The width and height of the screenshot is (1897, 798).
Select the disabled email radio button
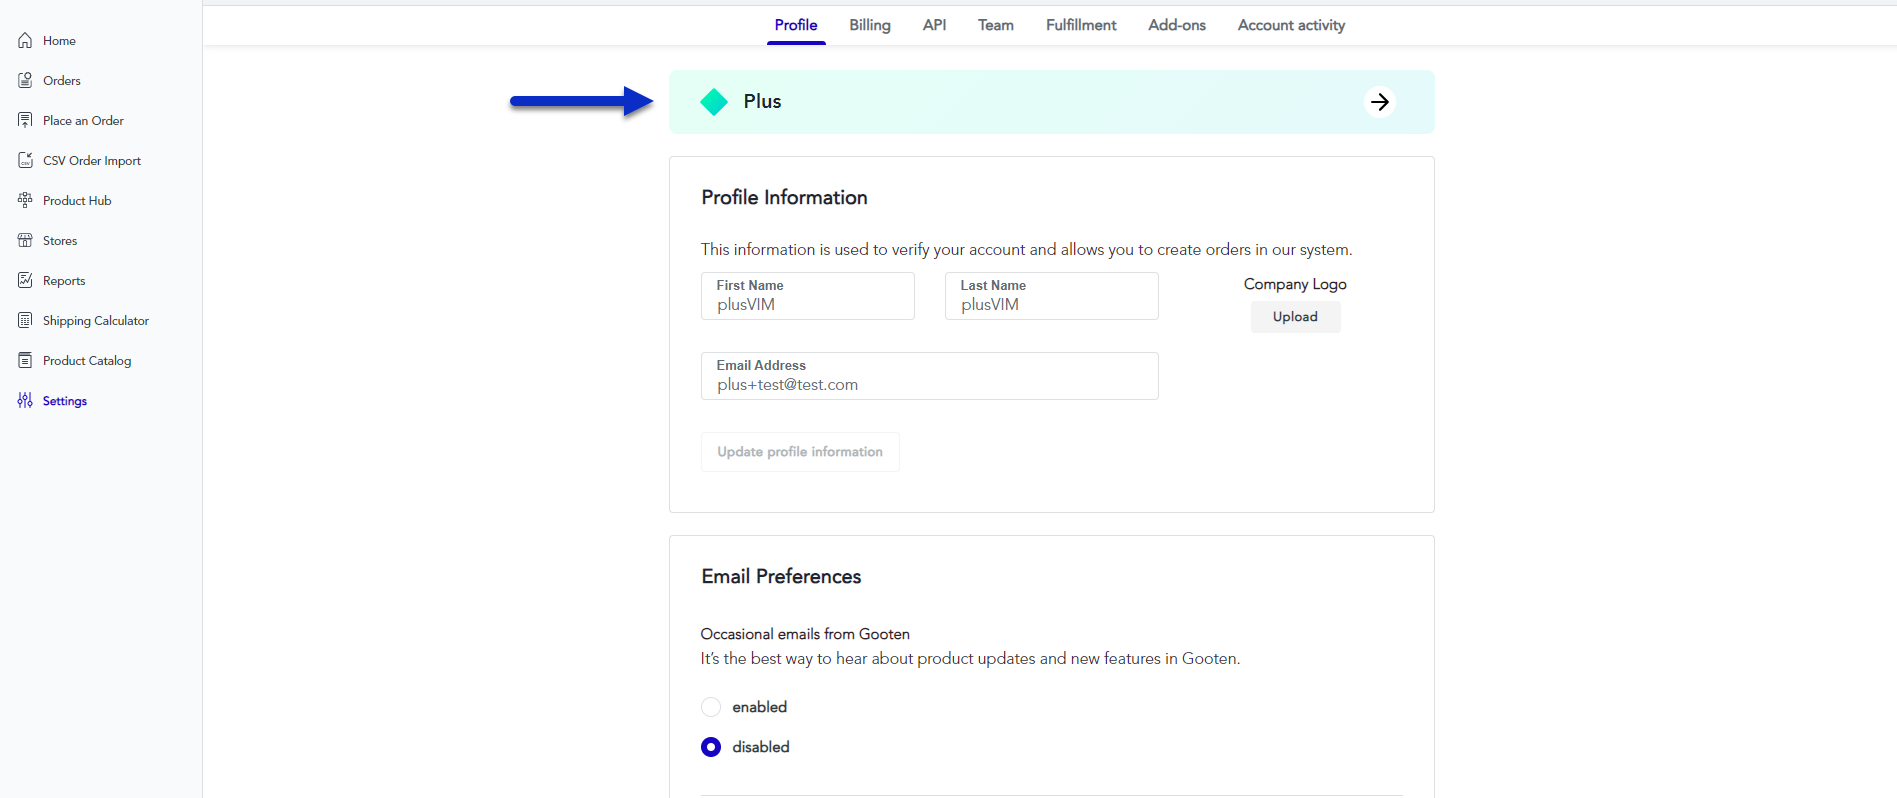[x=711, y=747]
